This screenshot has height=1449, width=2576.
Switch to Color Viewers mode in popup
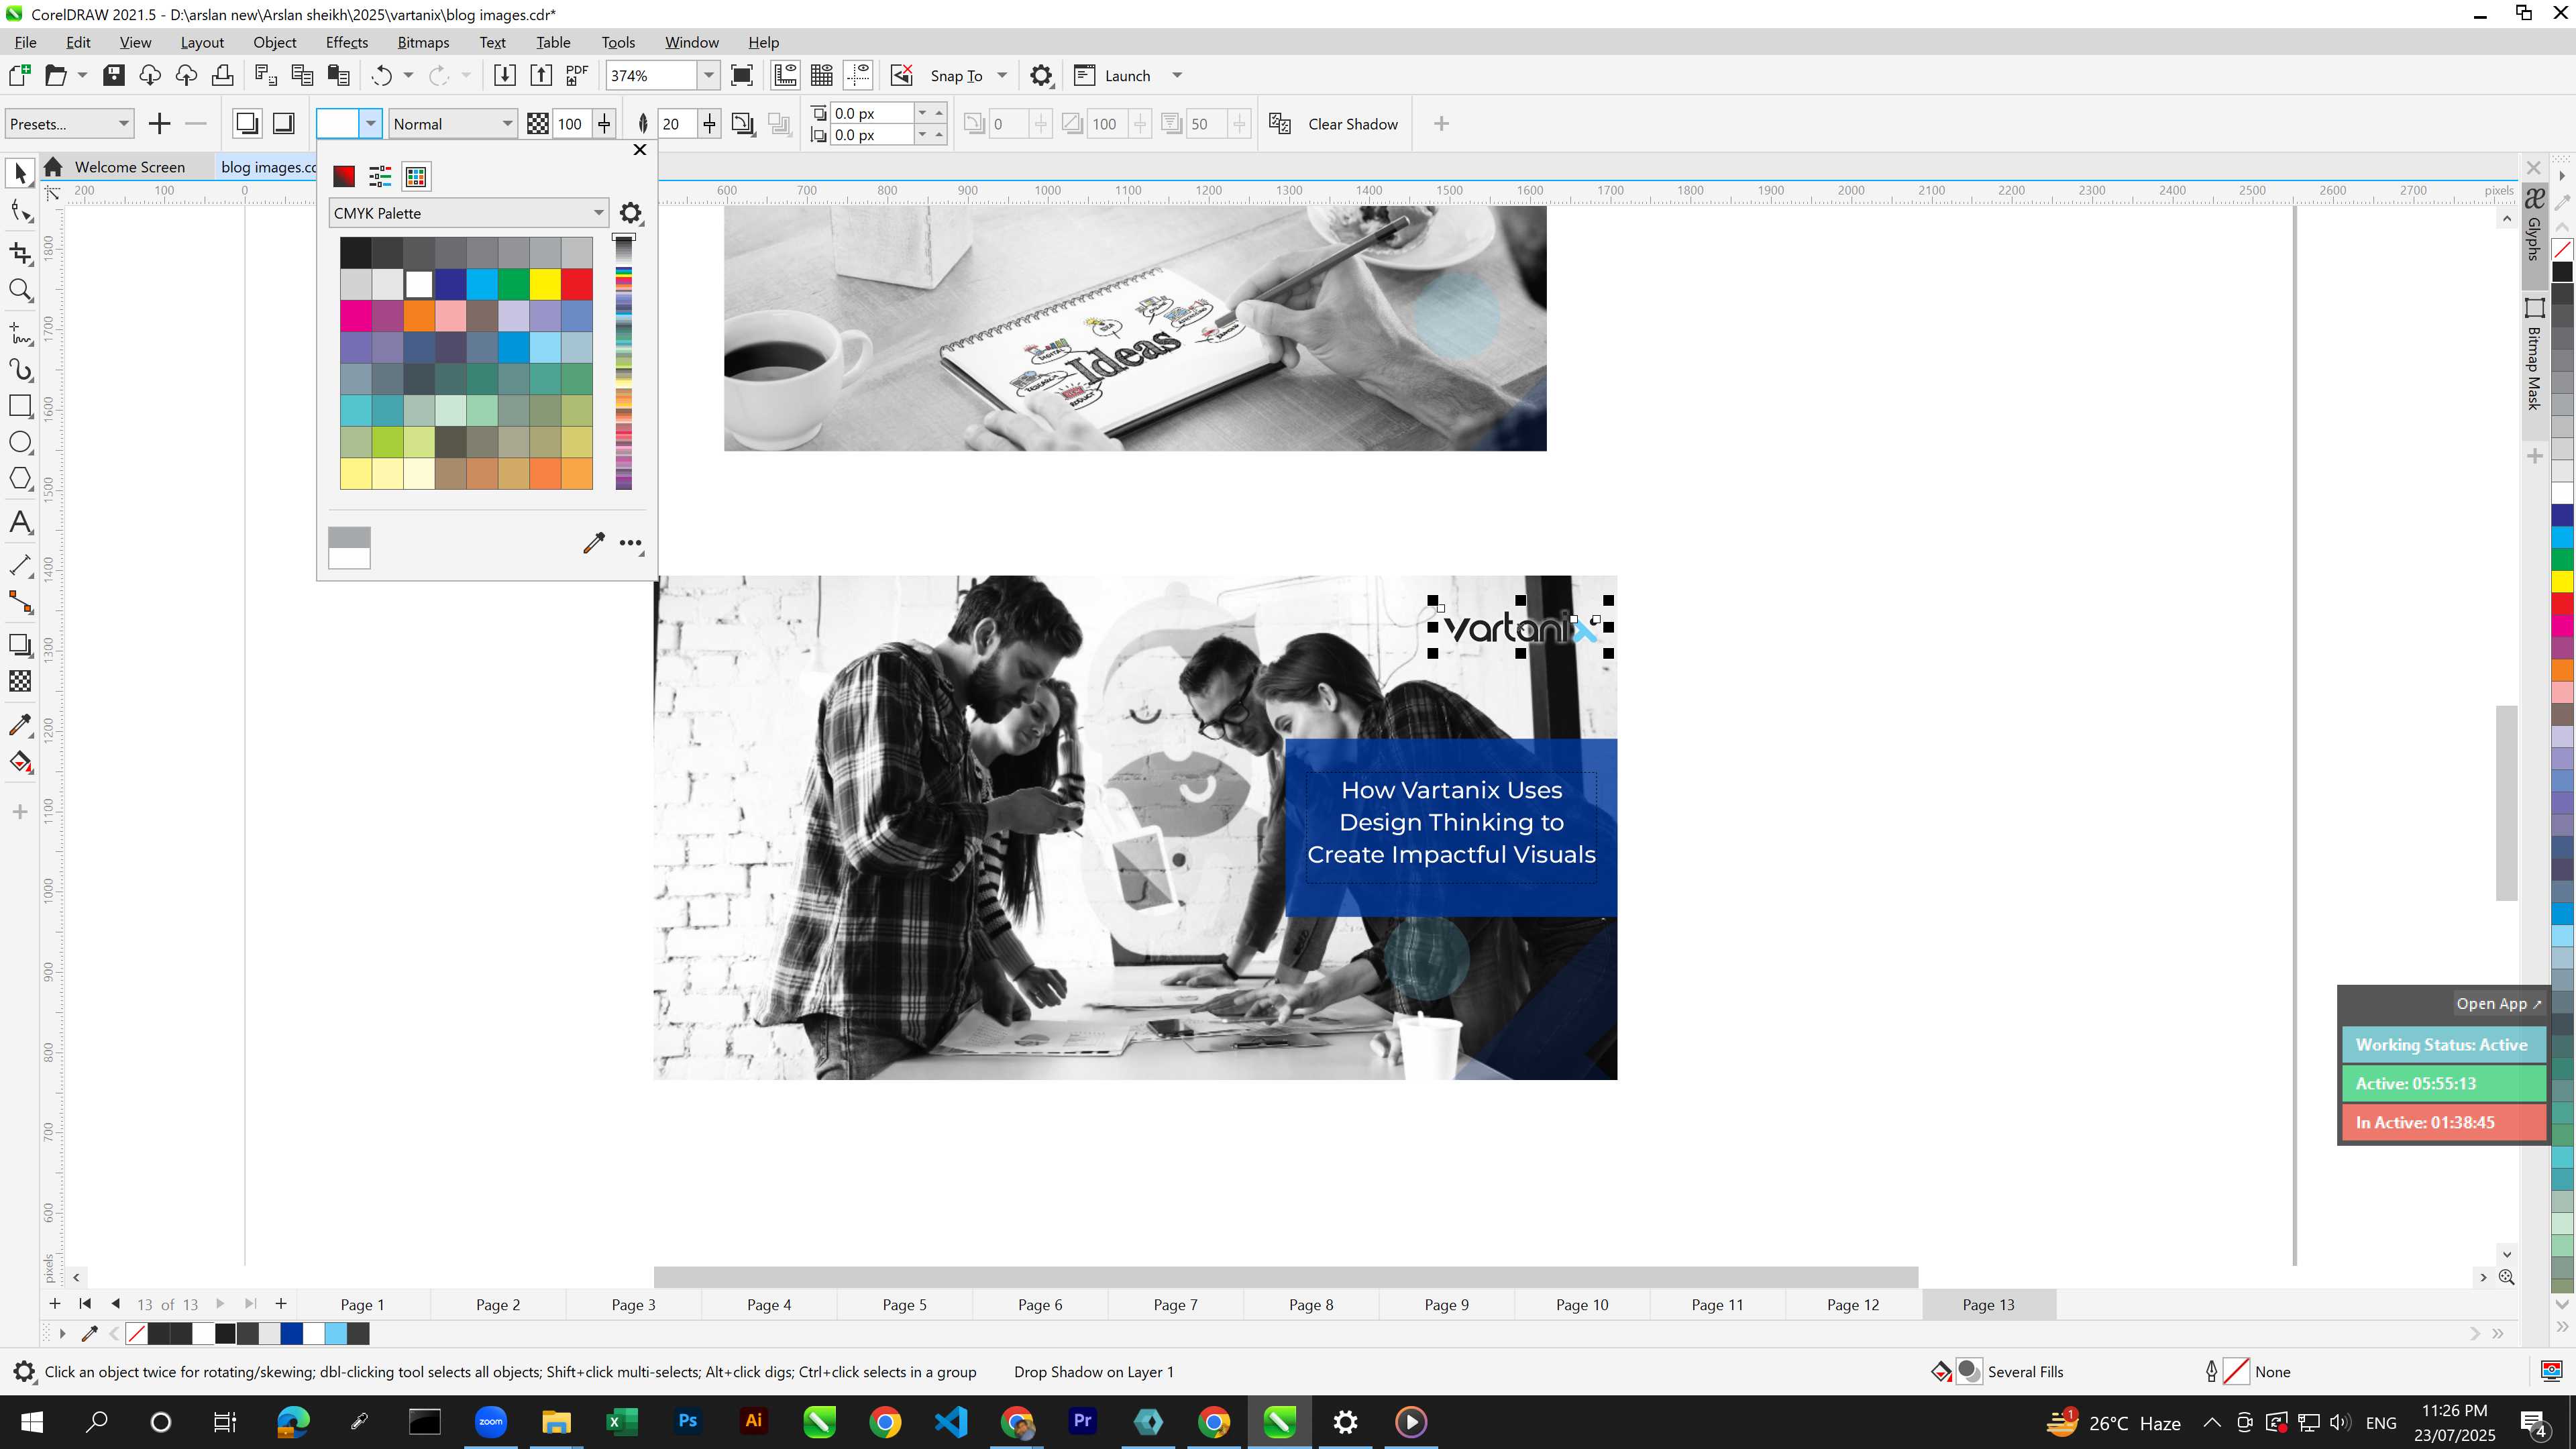point(344,176)
